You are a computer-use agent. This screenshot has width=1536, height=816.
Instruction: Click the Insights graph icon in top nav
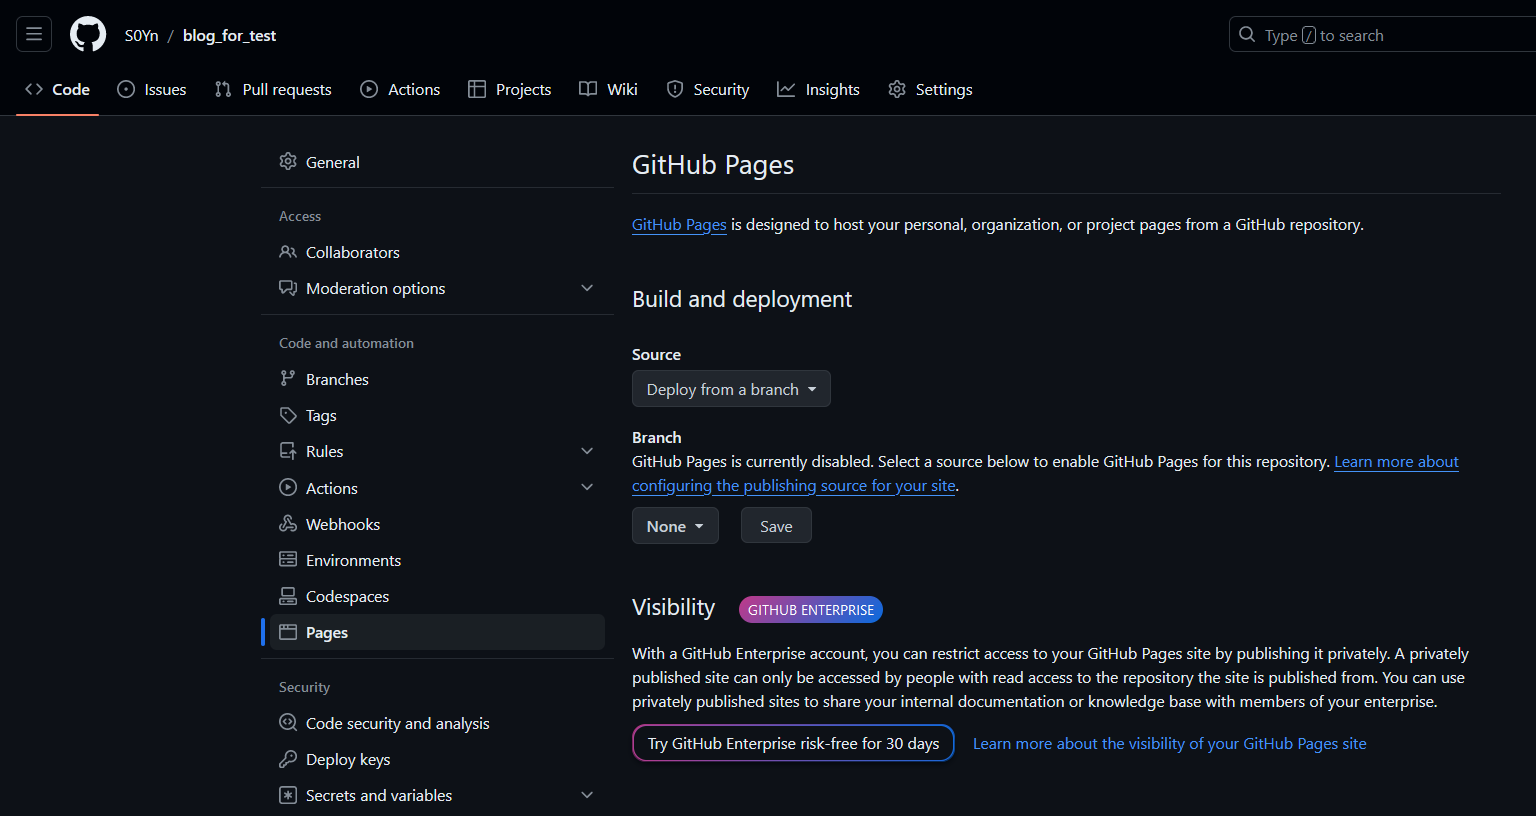point(786,89)
